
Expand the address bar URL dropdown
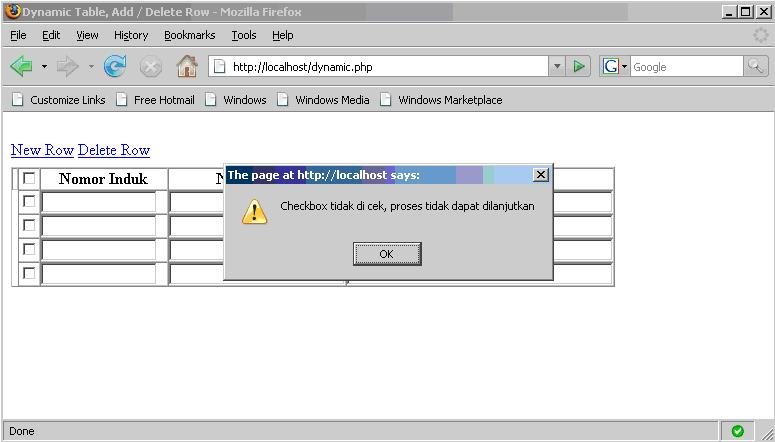click(557, 66)
